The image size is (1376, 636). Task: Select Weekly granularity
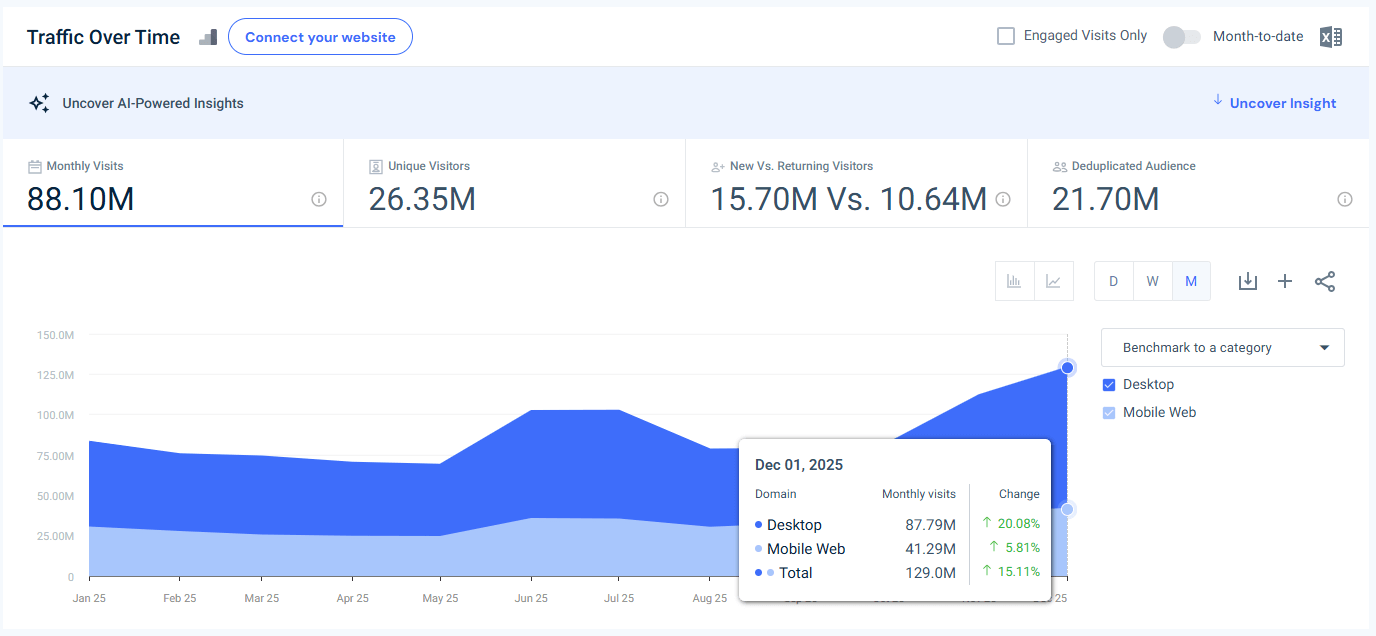[x=1152, y=281]
